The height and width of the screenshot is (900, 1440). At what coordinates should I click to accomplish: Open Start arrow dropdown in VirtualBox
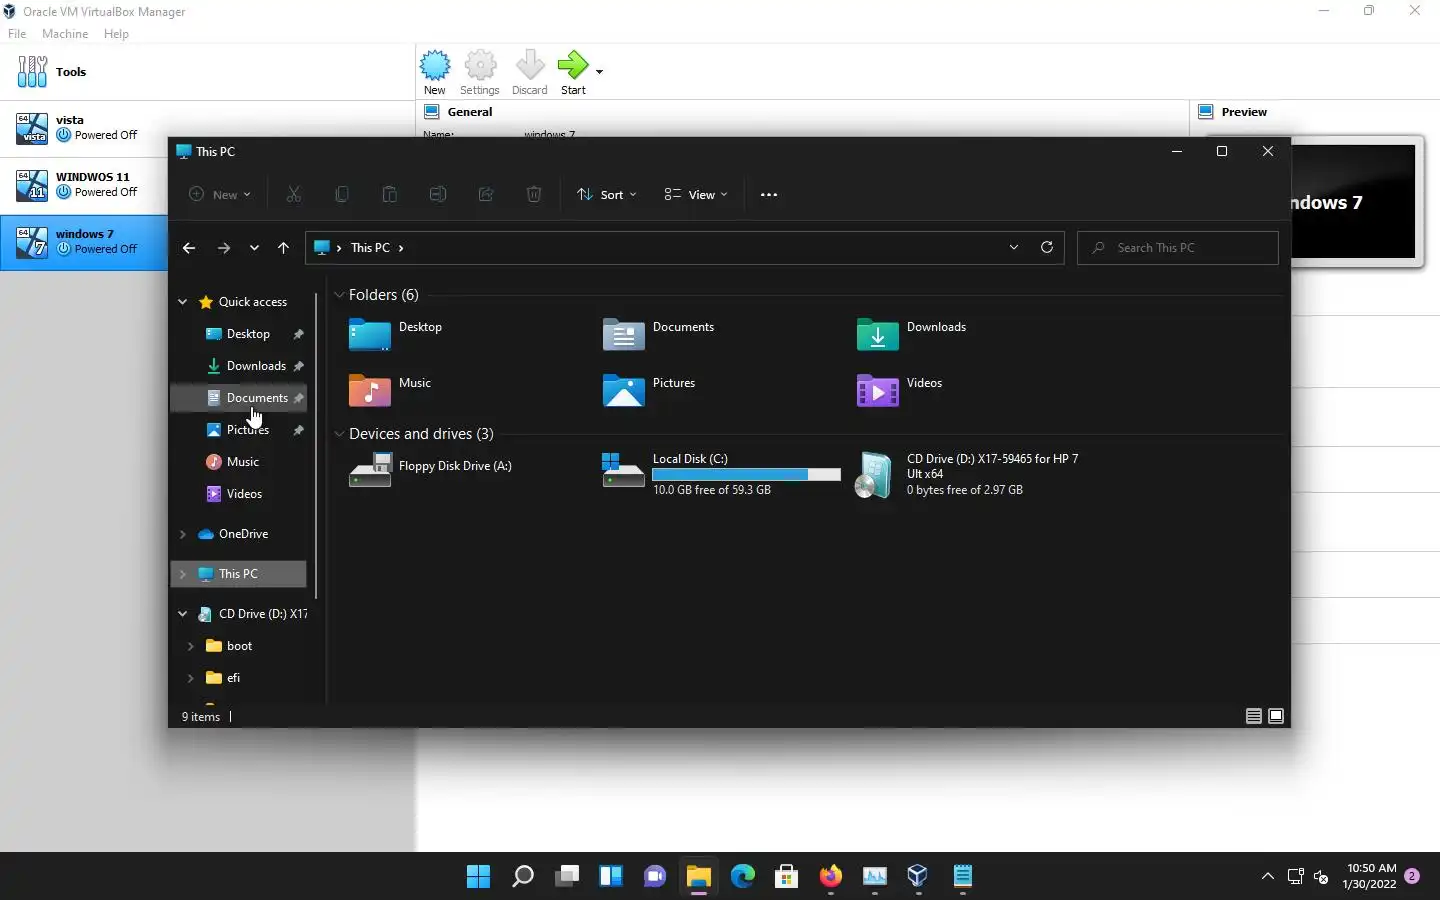pos(599,72)
